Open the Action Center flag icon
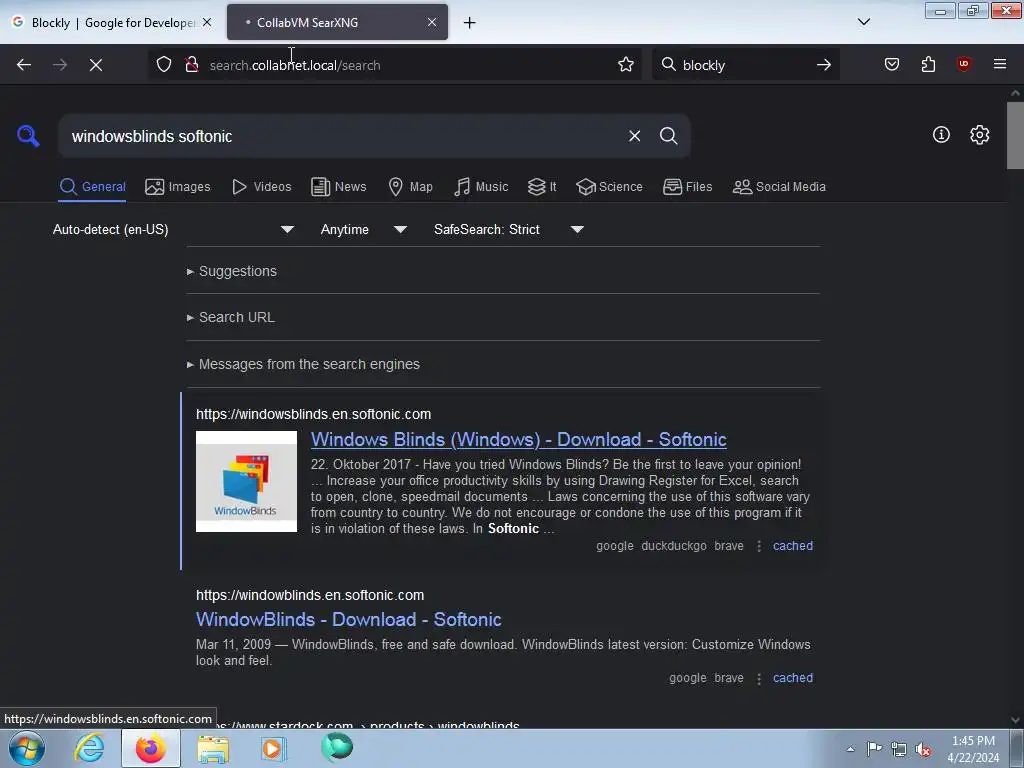 coord(874,749)
